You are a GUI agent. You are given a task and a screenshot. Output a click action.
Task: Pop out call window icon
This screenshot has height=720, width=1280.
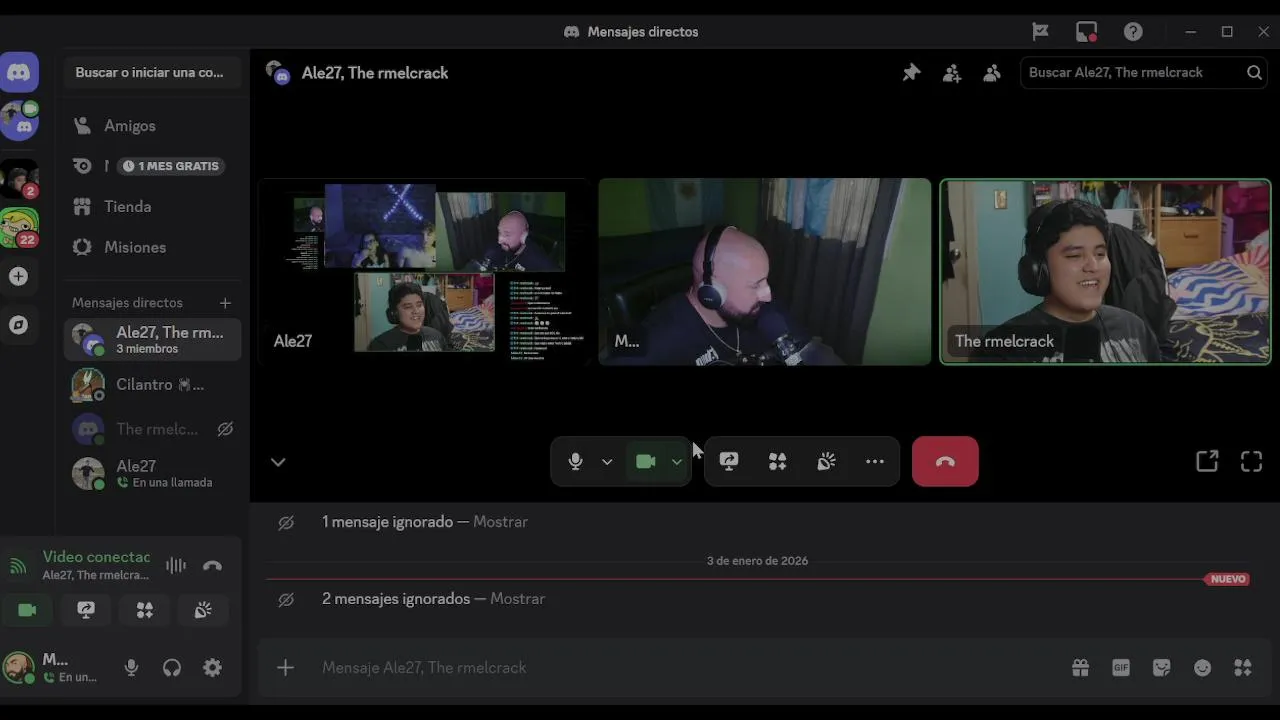(x=1207, y=461)
